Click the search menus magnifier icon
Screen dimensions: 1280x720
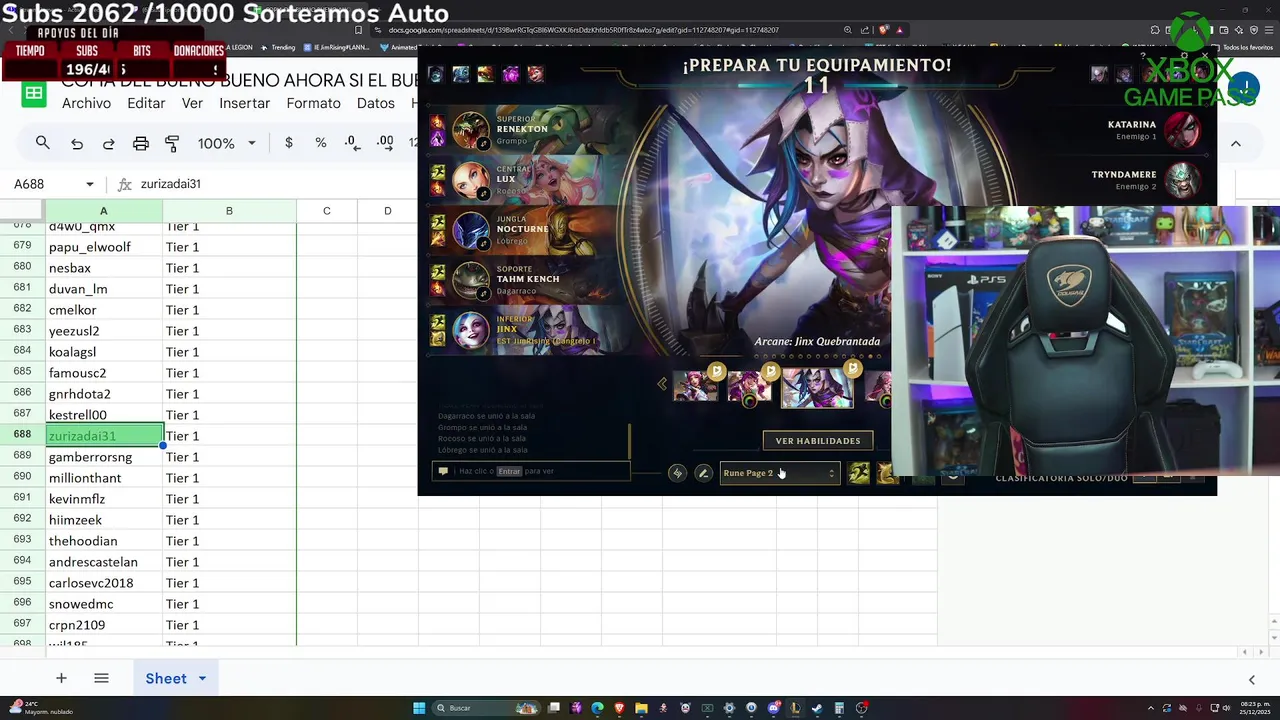(x=43, y=143)
